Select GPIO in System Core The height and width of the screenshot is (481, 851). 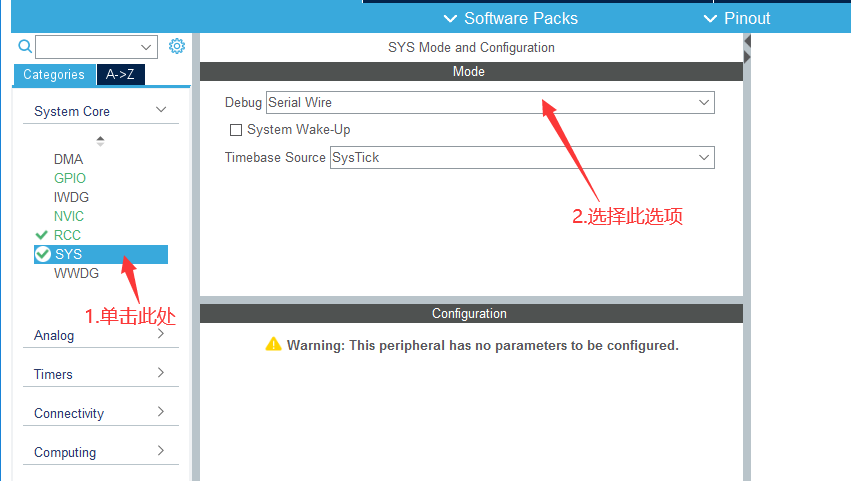69,178
